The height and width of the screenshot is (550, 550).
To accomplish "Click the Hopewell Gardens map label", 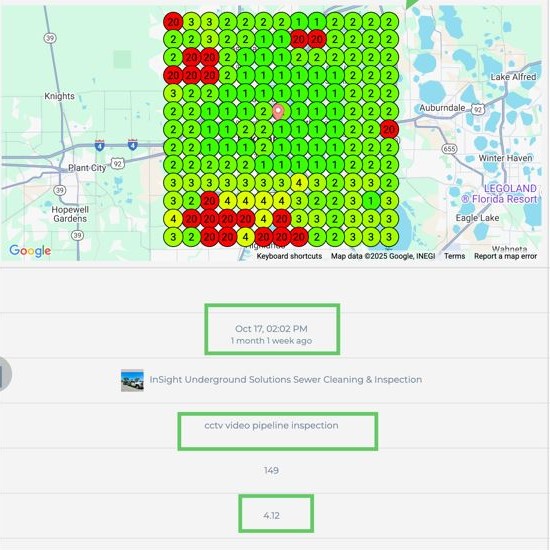I will [x=70, y=214].
